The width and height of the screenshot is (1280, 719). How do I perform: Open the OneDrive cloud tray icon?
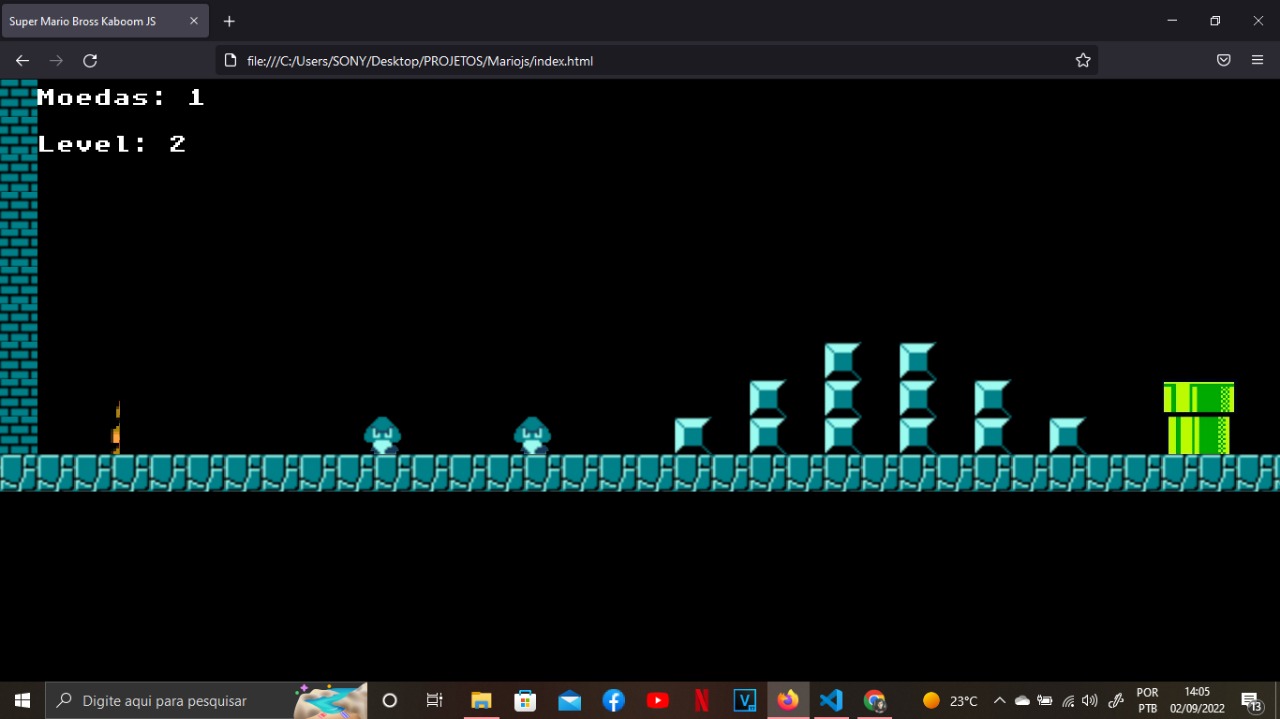(x=1022, y=701)
